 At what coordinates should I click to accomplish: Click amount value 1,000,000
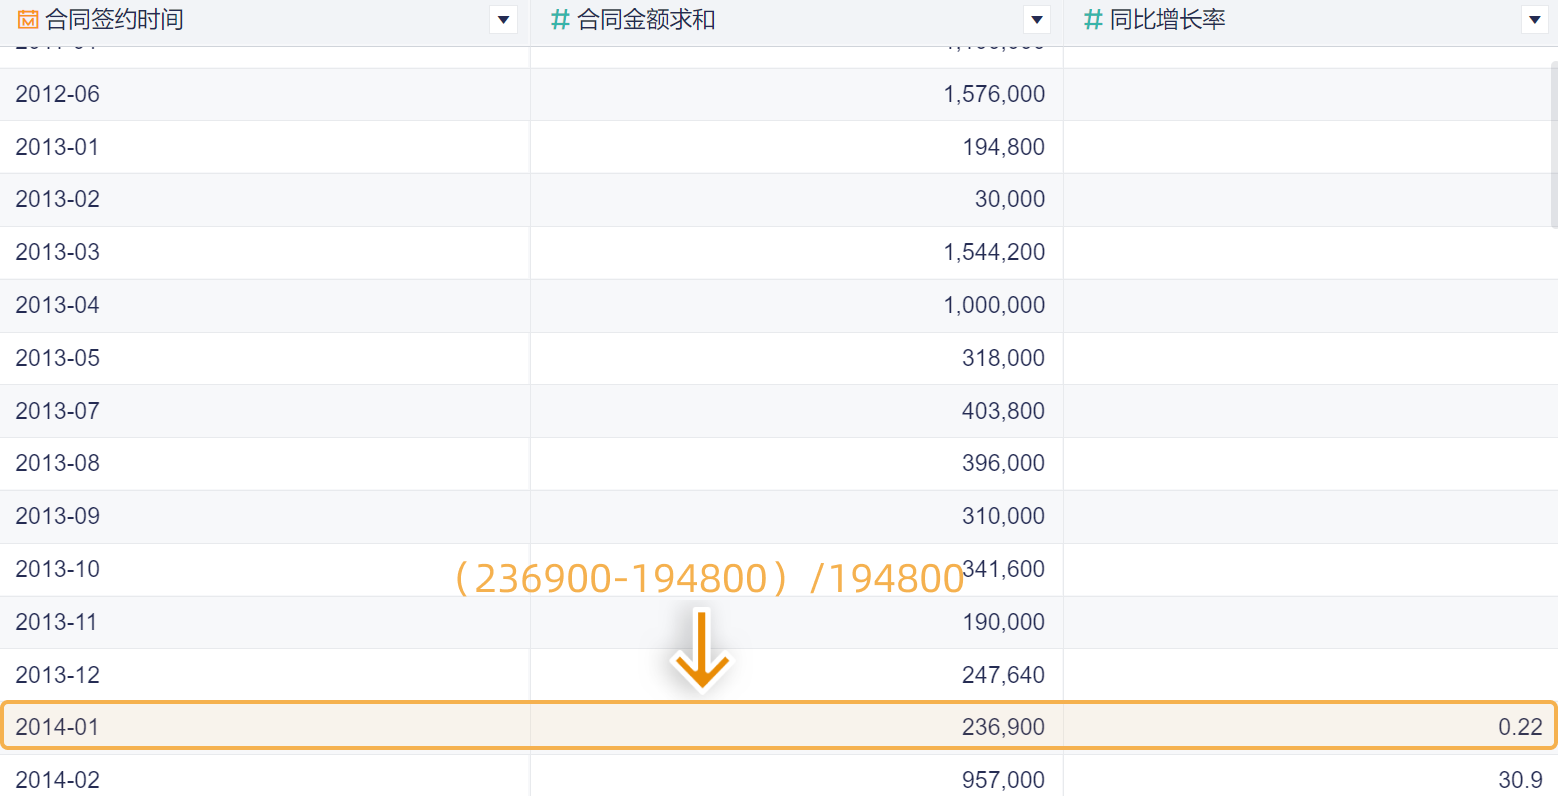994,305
